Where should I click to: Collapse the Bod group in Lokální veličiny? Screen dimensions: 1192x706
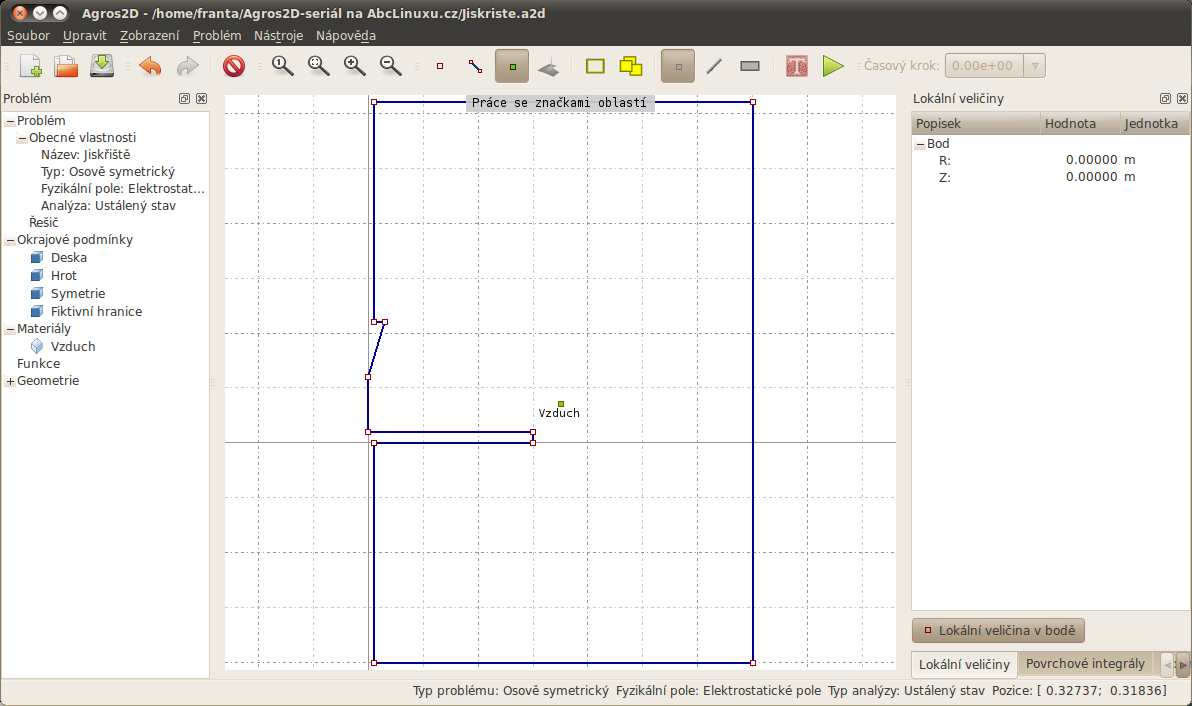coord(920,144)
